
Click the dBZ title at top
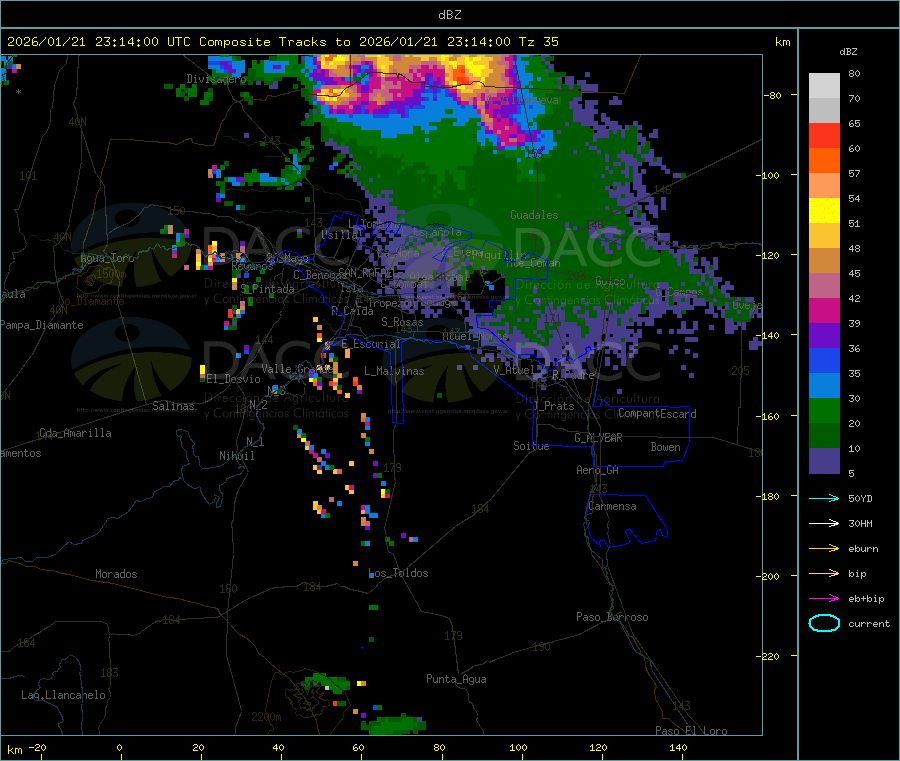[449, 14]
